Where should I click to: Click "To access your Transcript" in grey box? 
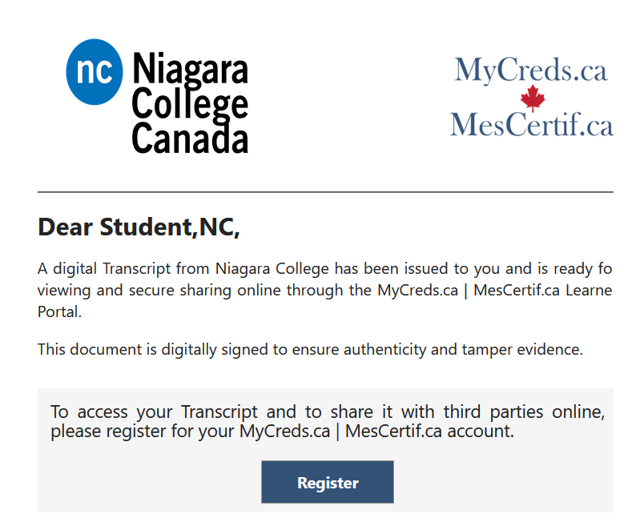pyautogui.click(x=140, y=412)
